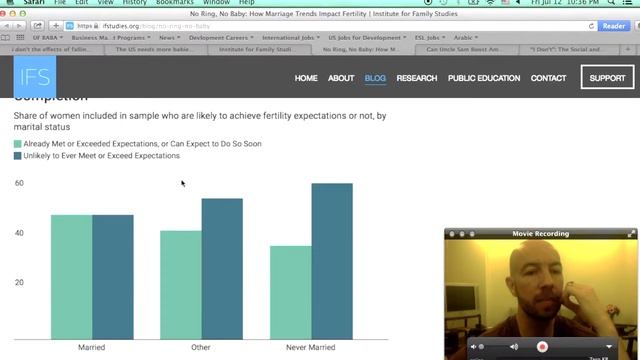Click the recording status circle icon in menu bar
Image resolution: width=640 pixels, height=360 pixels.
[x=428, y=2]
